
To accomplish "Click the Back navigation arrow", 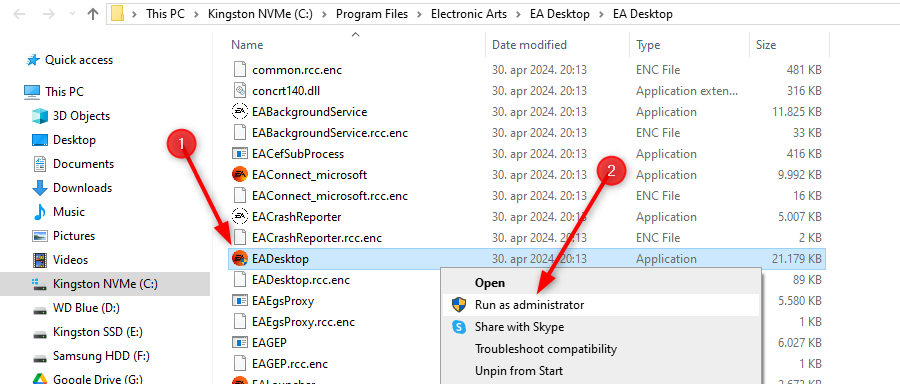I will 18,14.
